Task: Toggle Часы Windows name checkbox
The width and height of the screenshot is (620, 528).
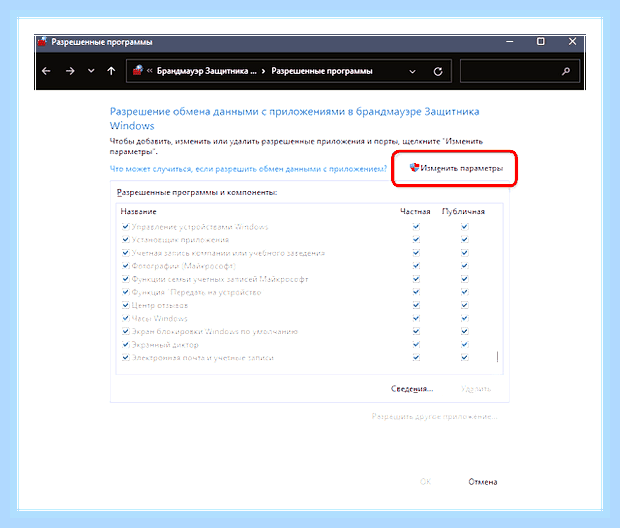Action: pos(126,318)
